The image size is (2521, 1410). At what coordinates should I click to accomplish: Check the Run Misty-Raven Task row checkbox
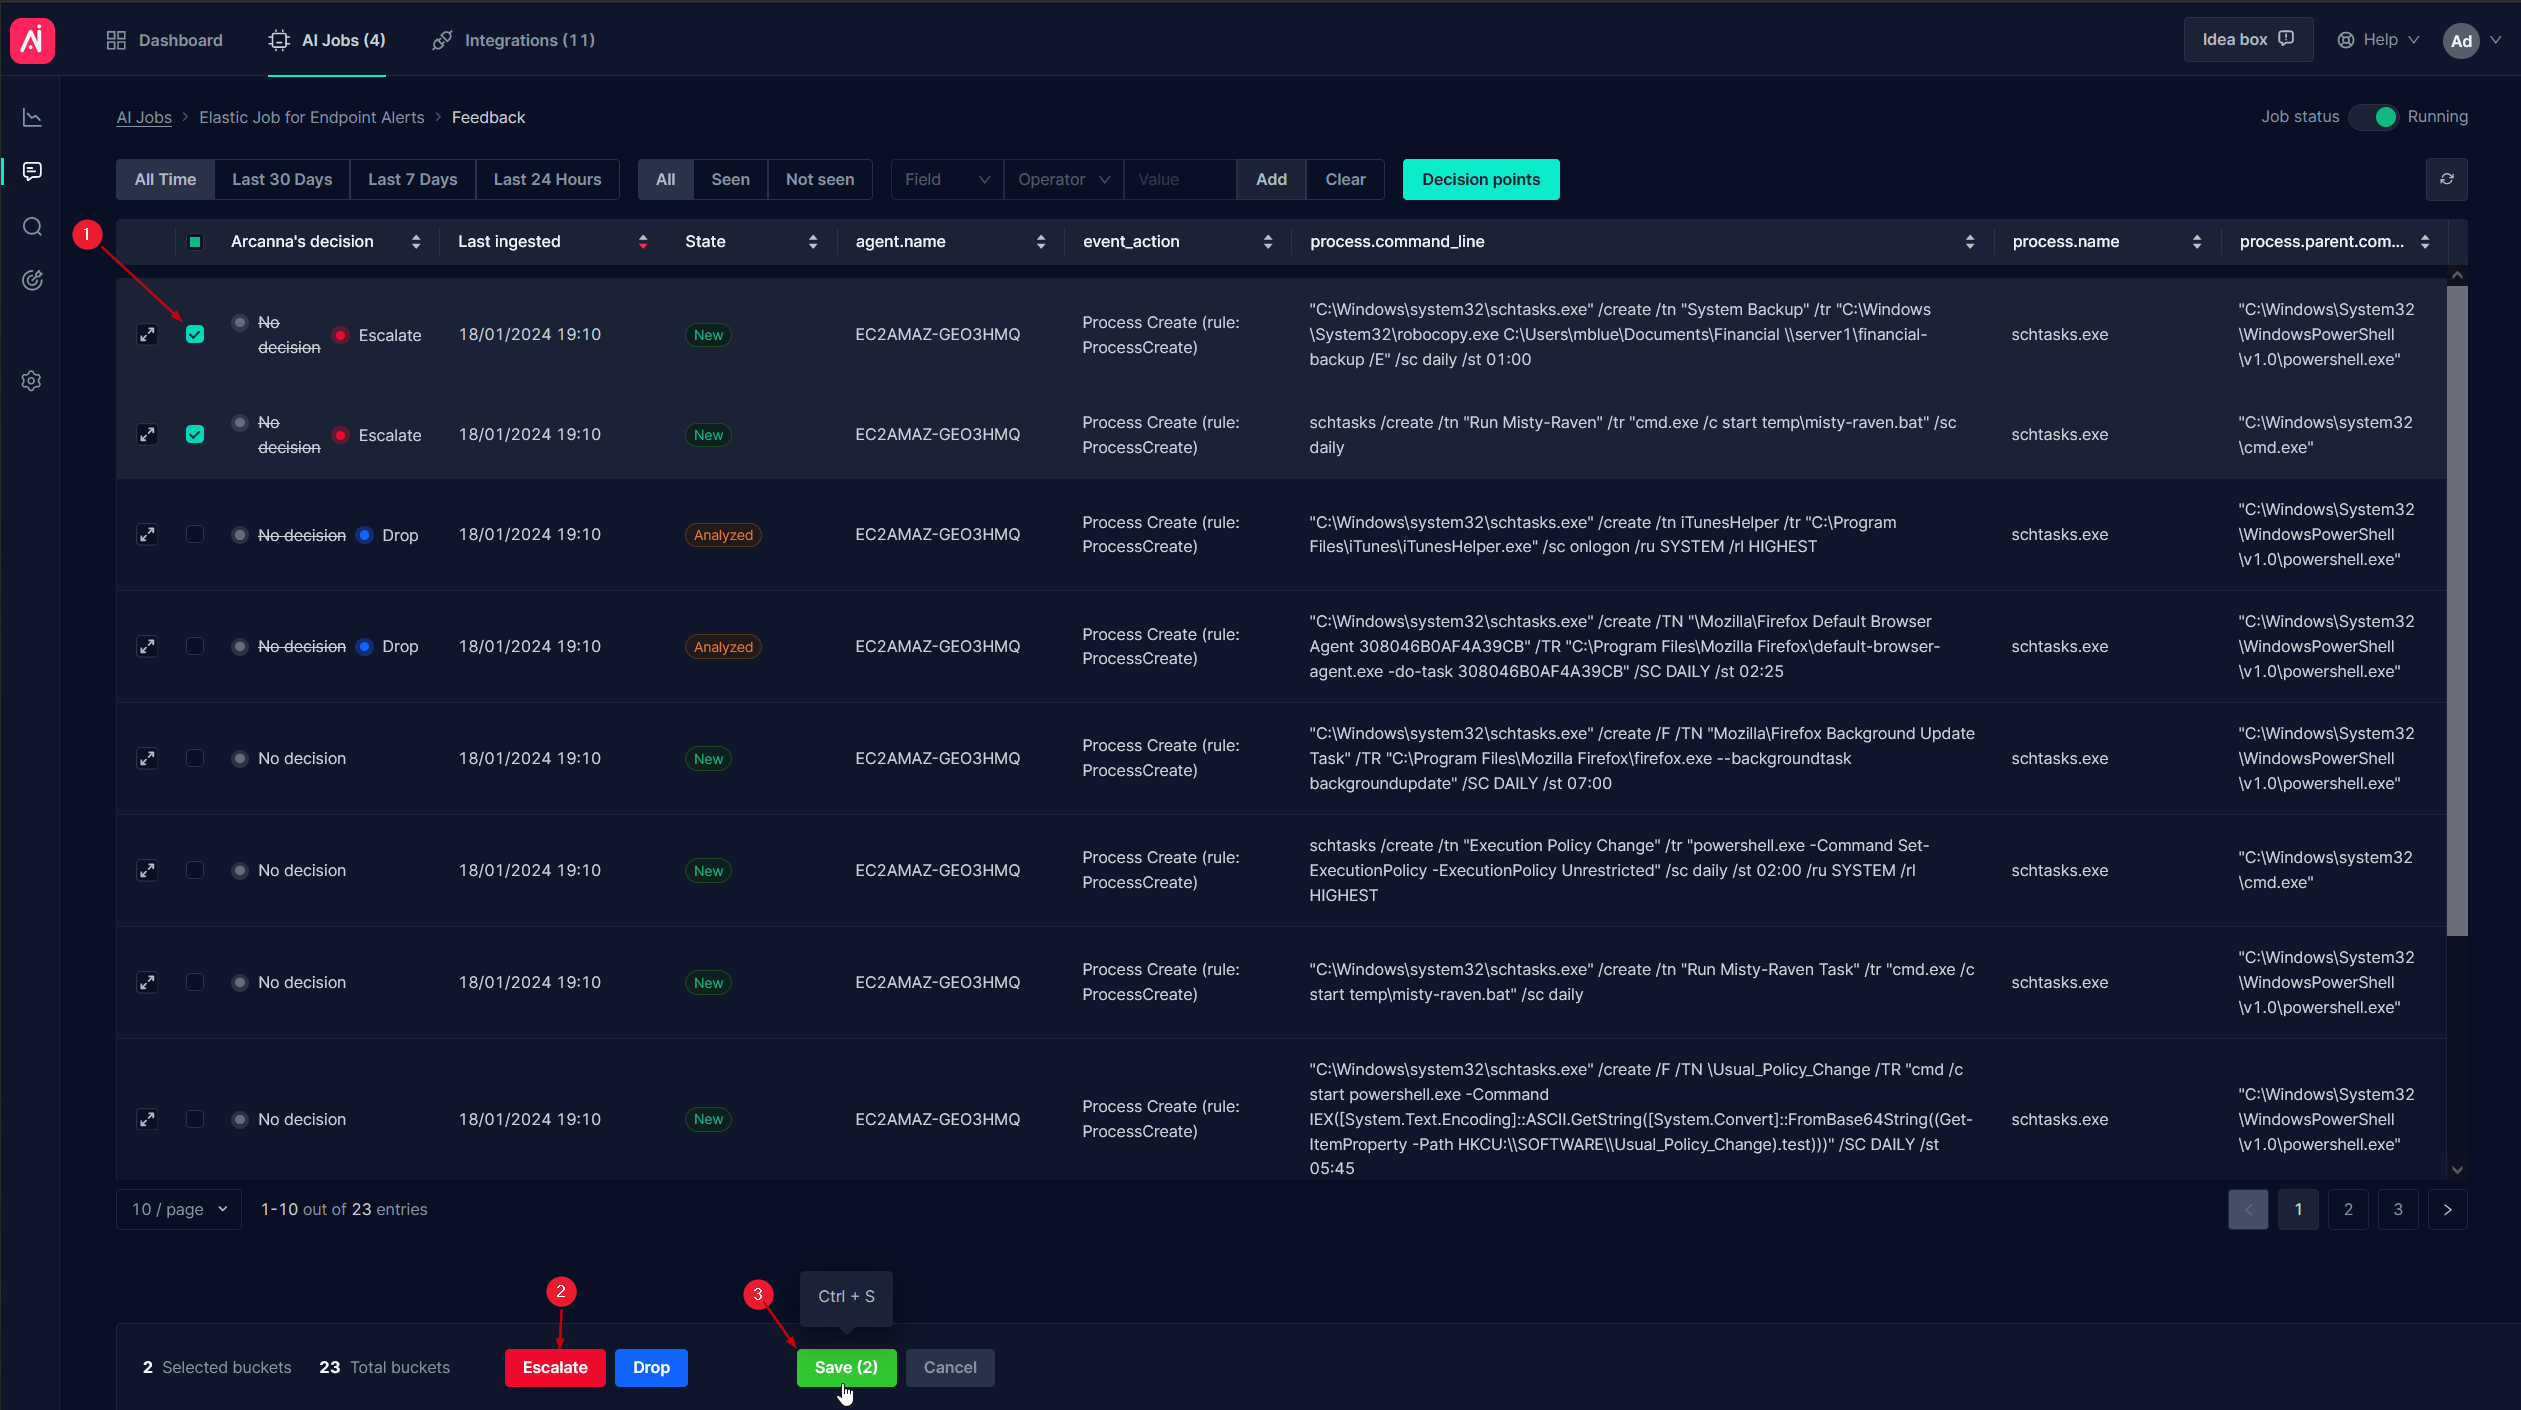(195, 983)
